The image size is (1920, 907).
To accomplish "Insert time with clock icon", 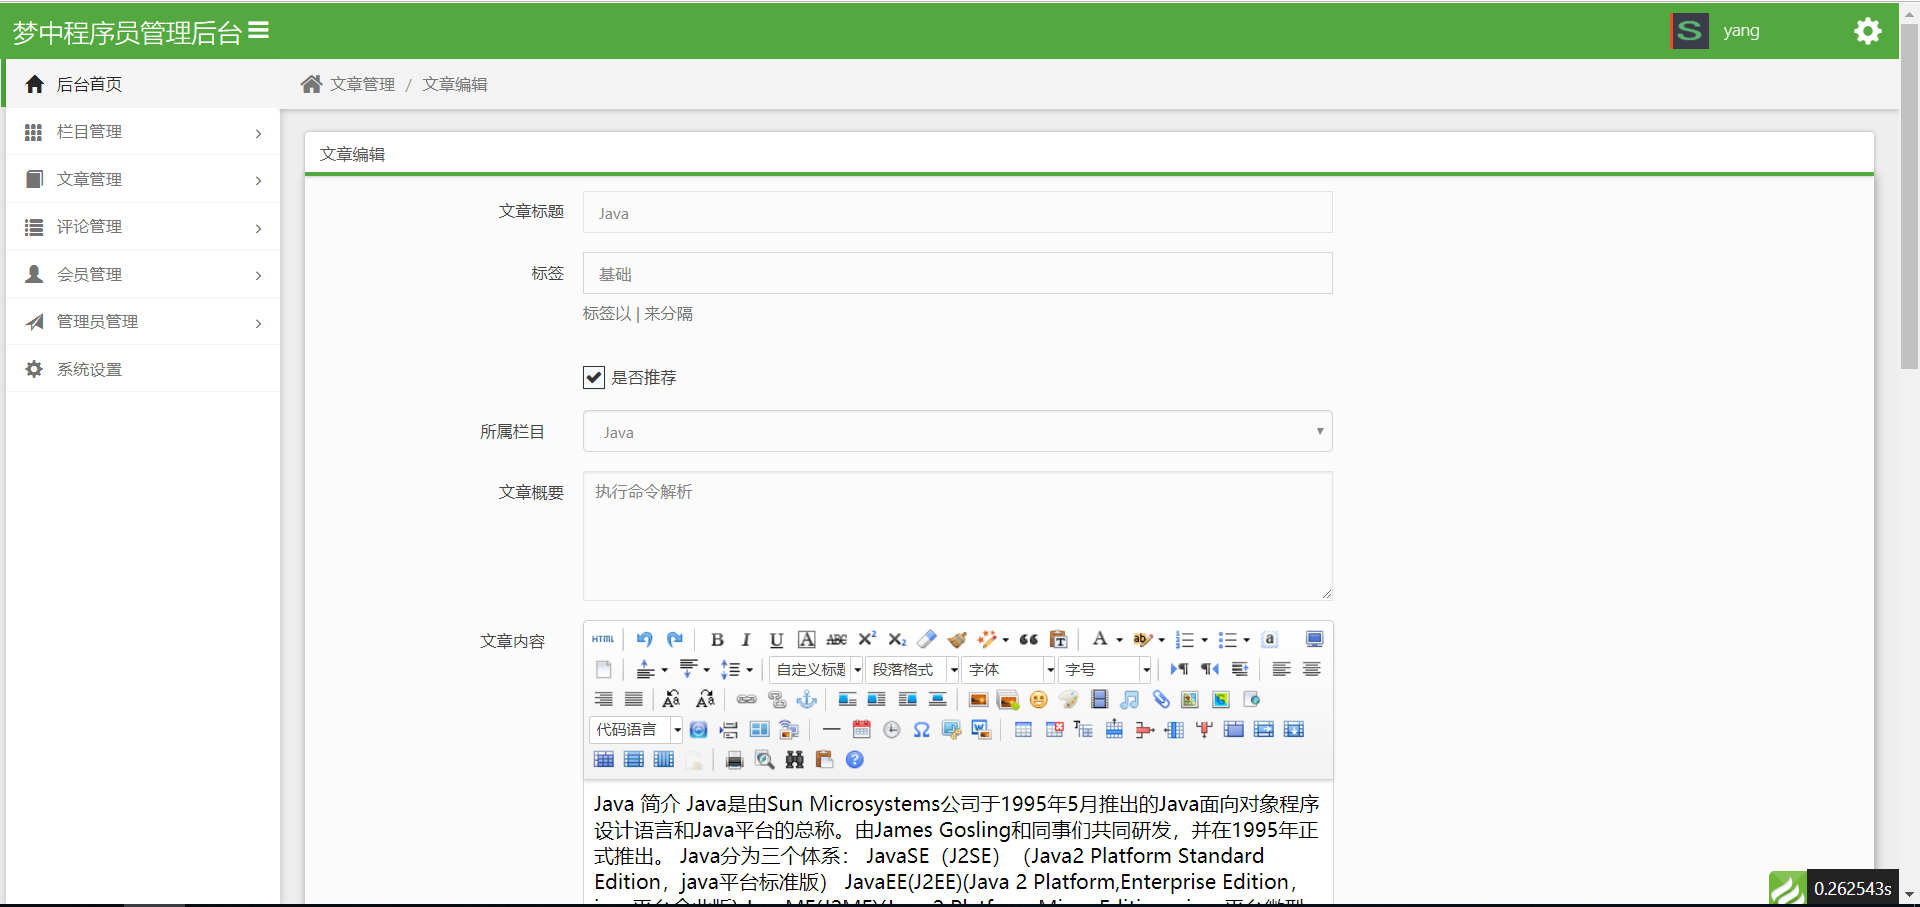I will click(x=892, y=729).
